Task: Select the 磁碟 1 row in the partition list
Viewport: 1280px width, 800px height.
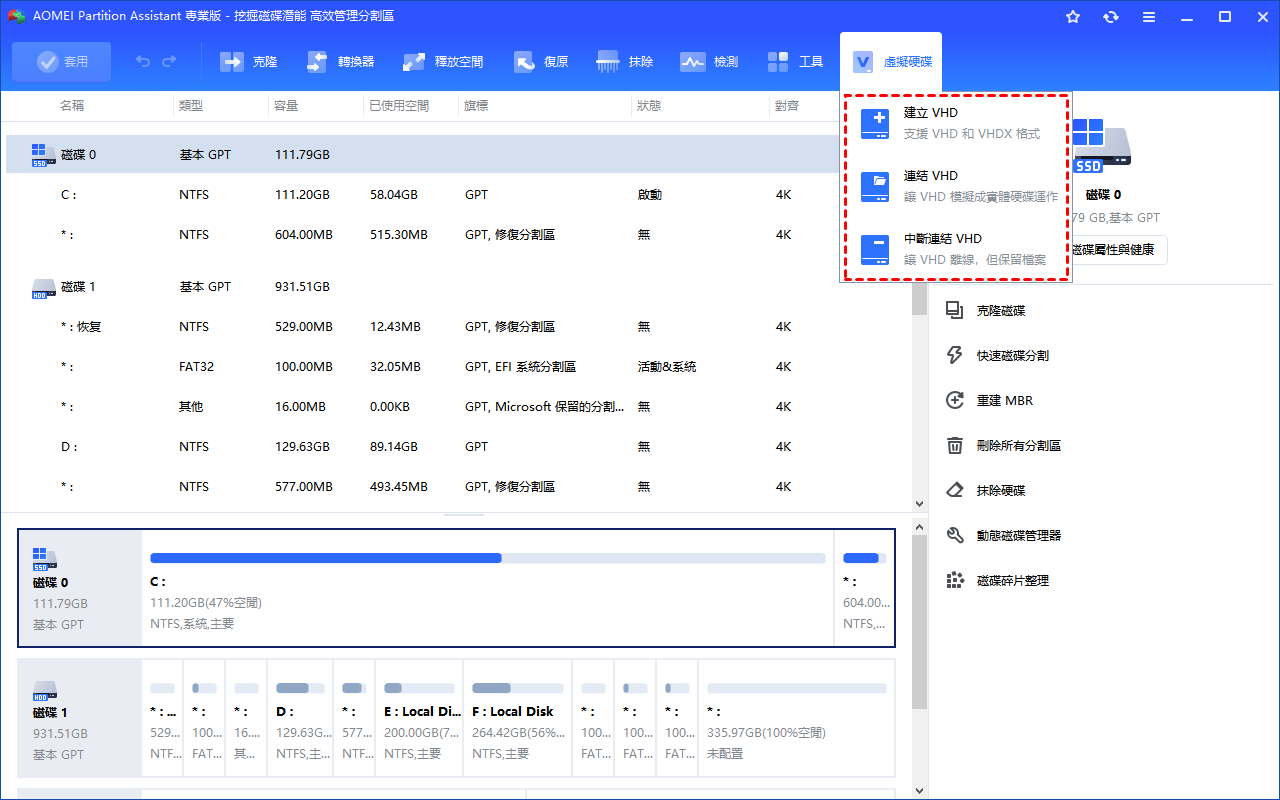Action: coord(457,287)
